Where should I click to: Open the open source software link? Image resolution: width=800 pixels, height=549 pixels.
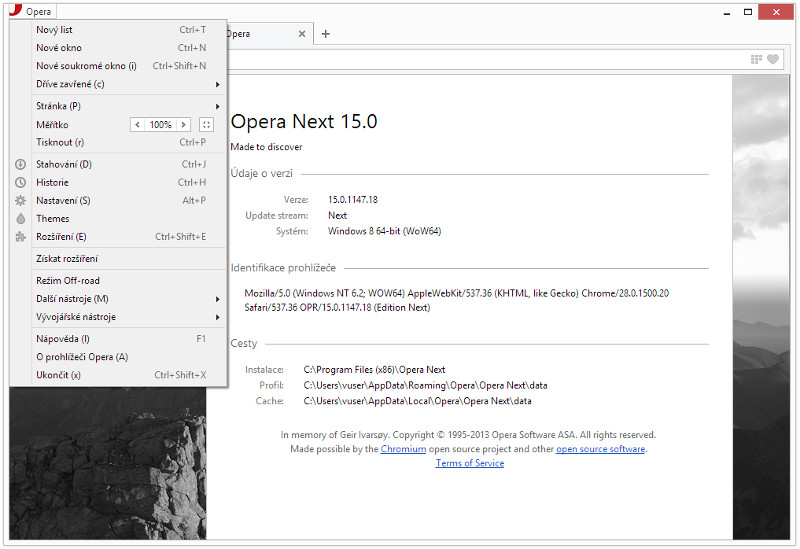click(x=601, y=449)
